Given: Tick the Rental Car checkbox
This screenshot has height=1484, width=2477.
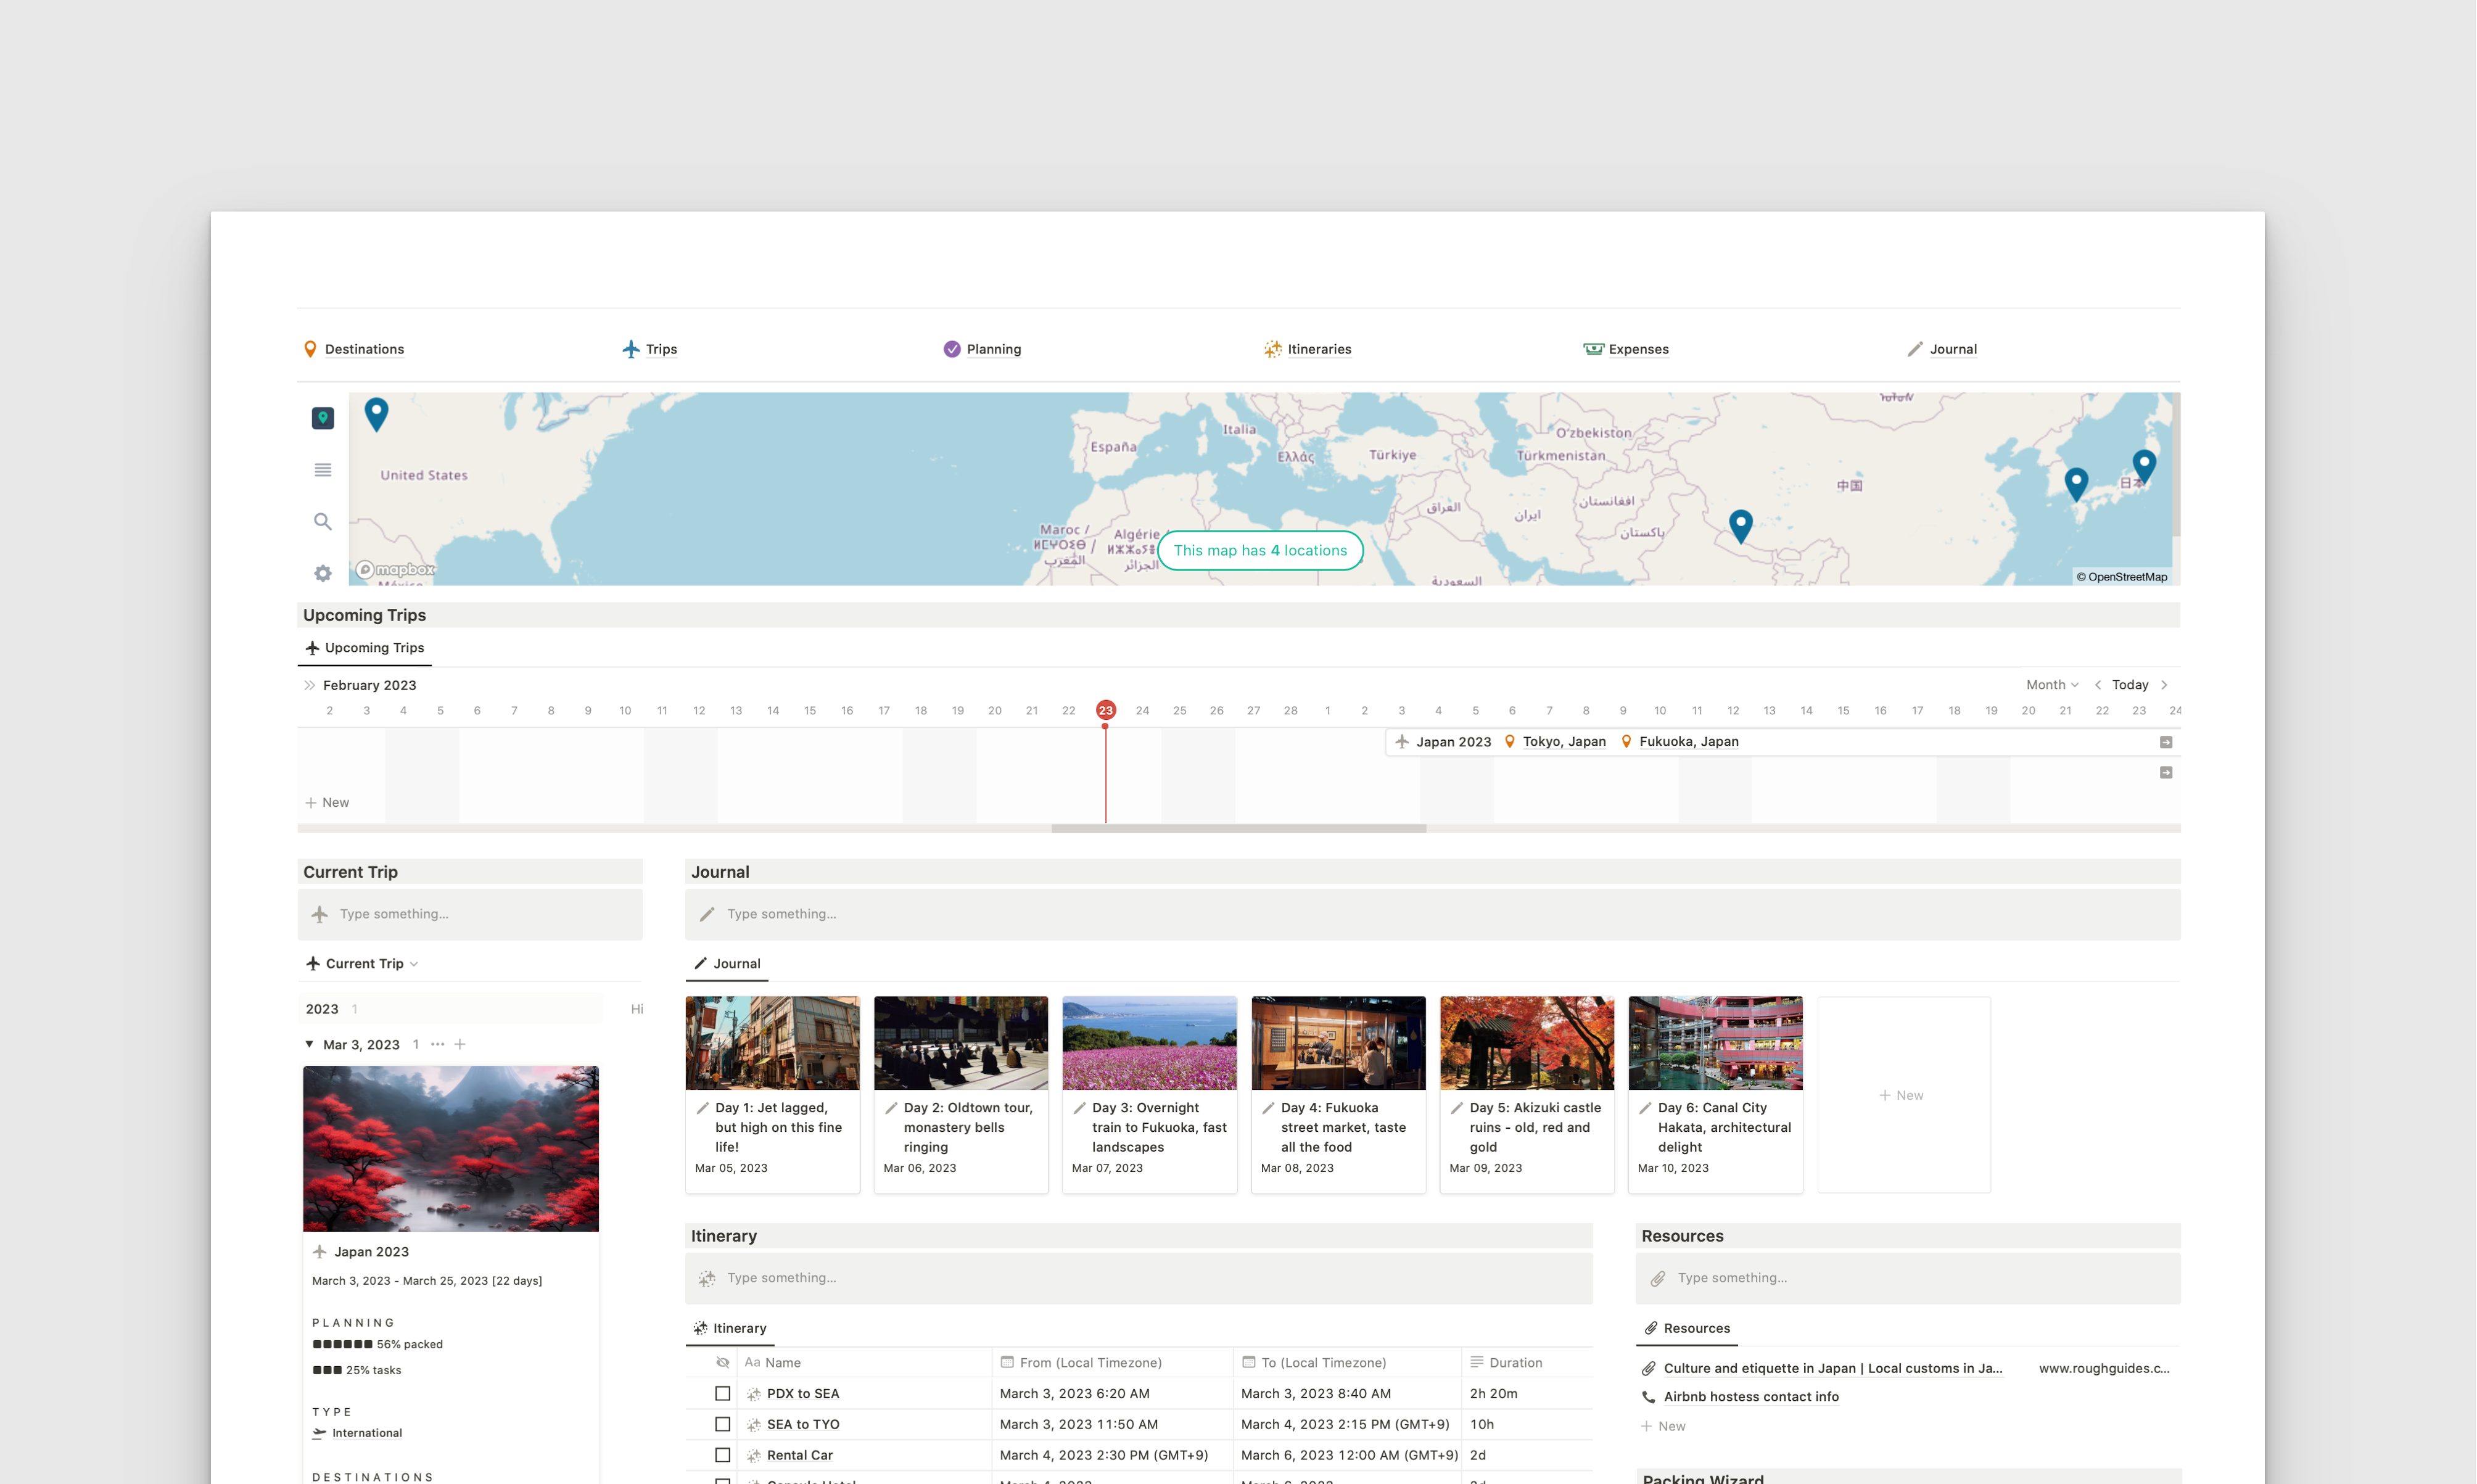Looking at the screenshot, I should click(722, 1455).
